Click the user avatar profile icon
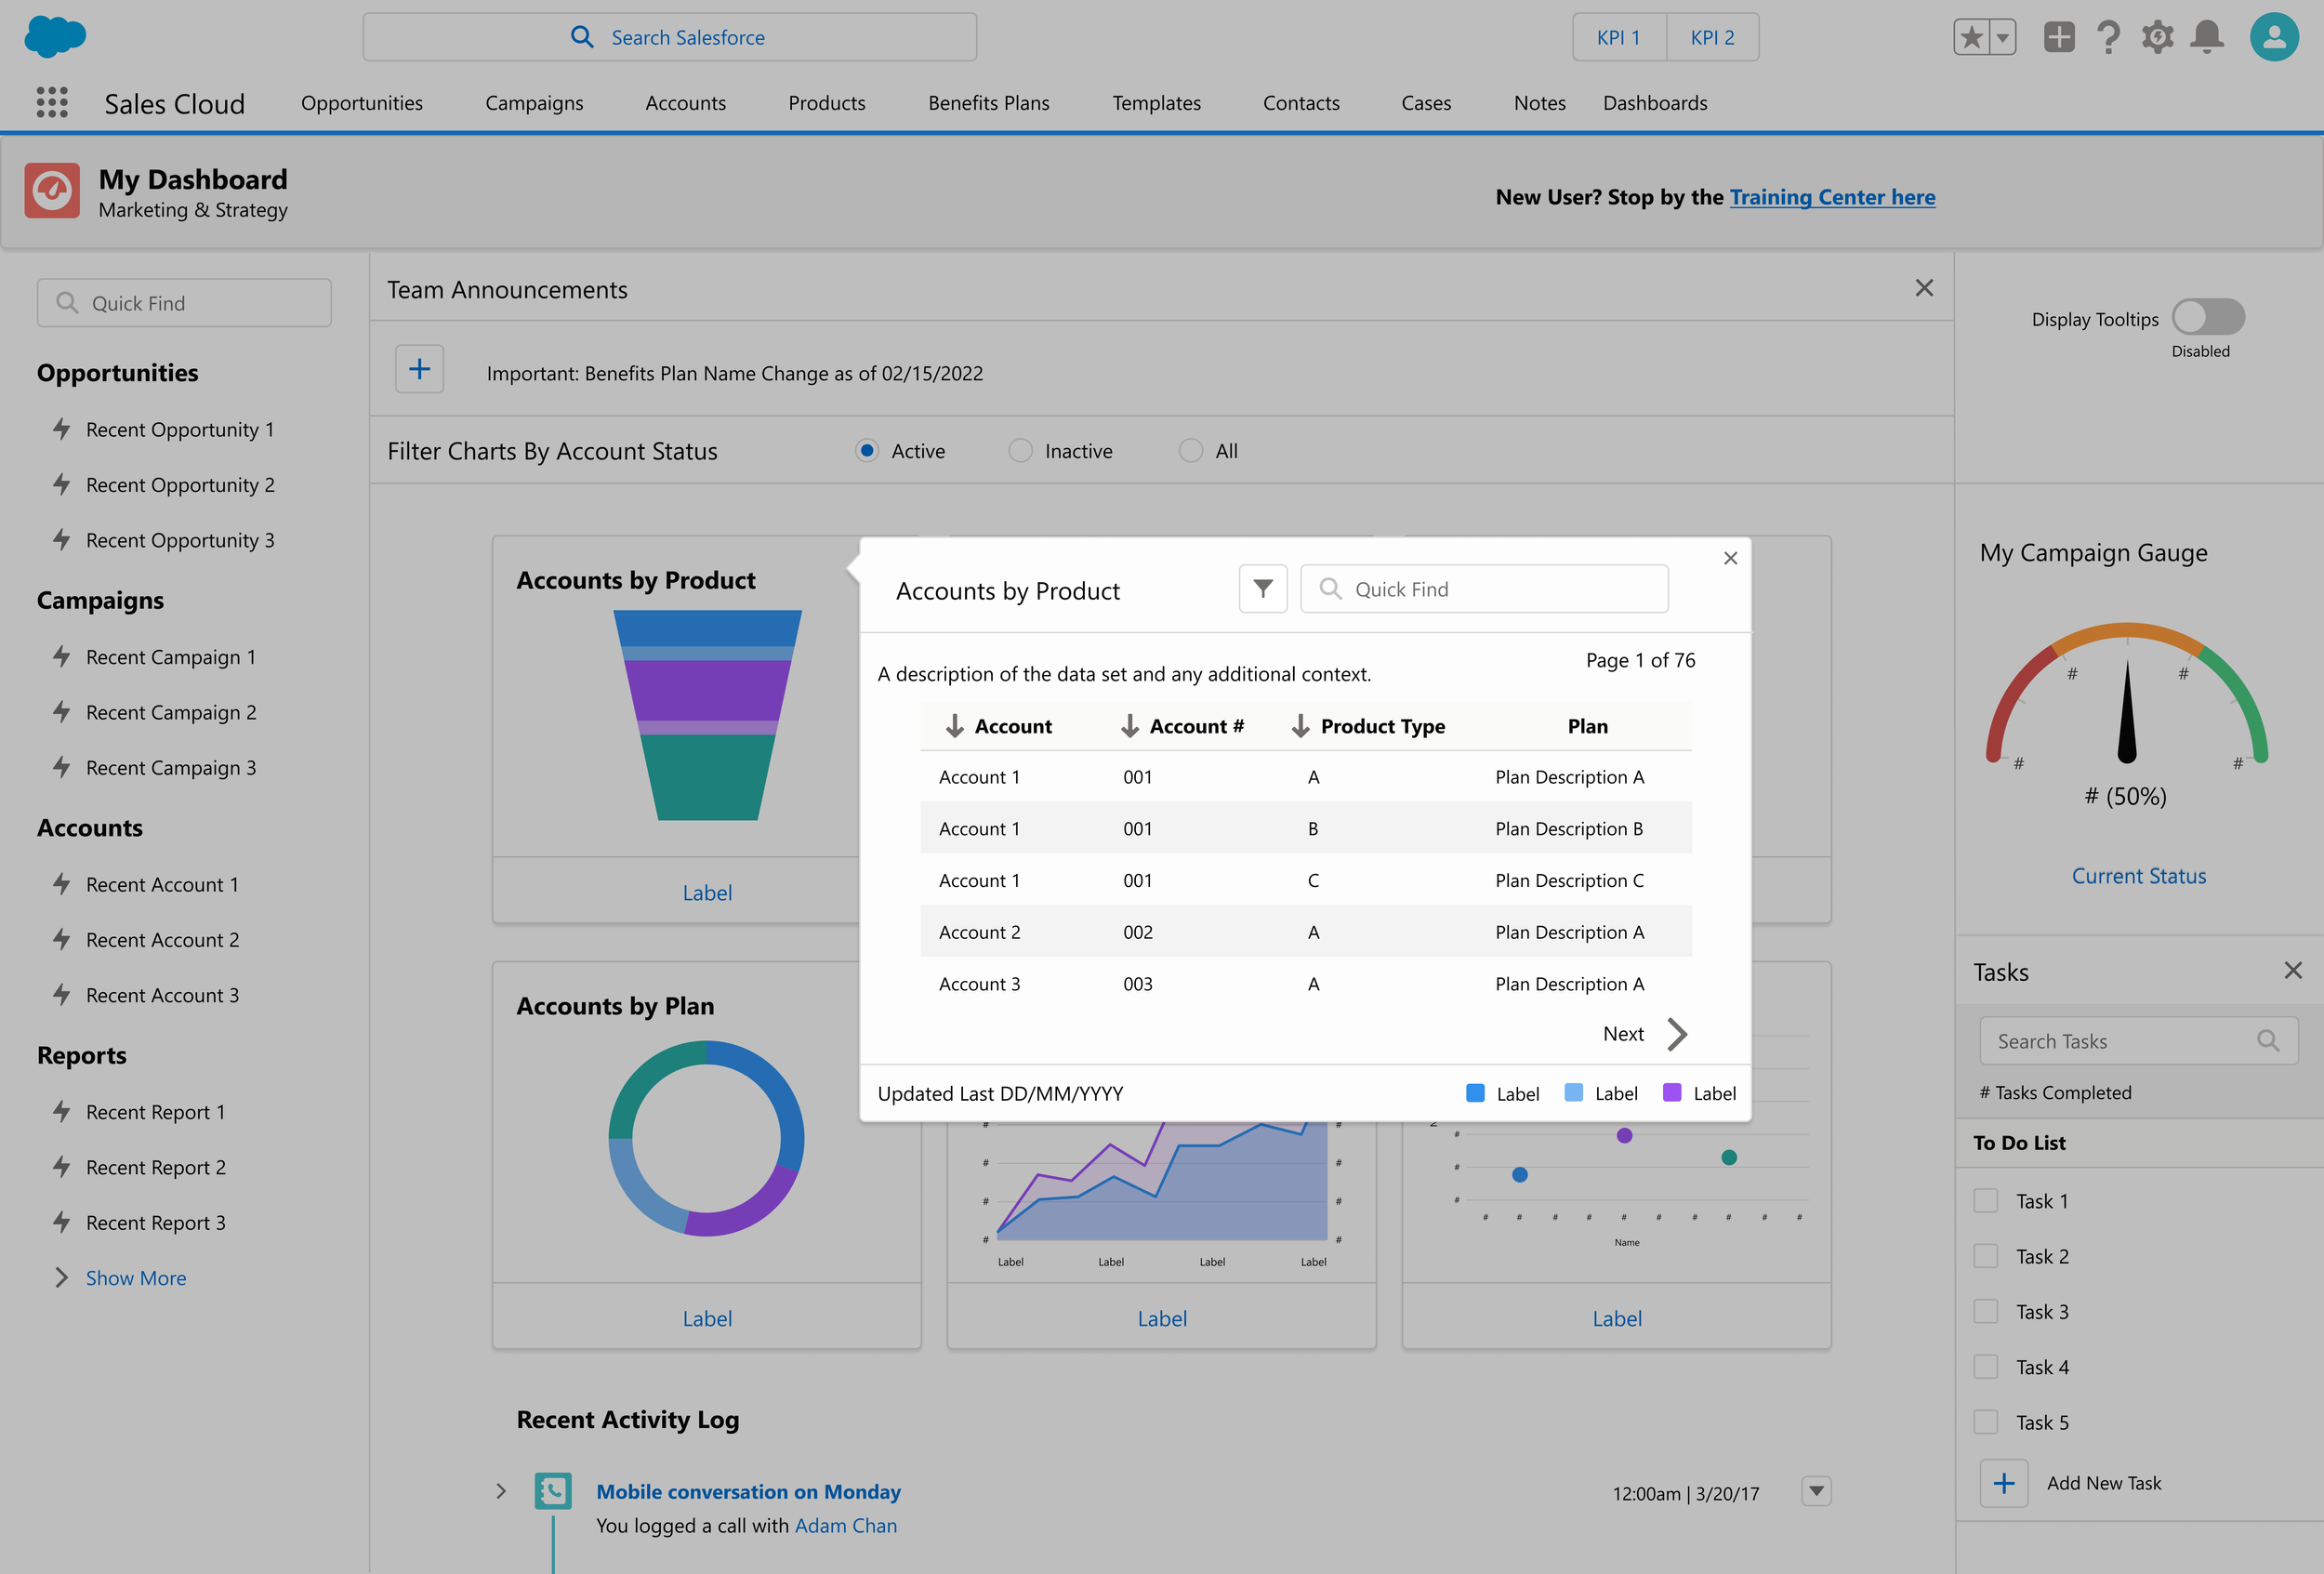Viewport: 2324px width, 1574px height. [2273, 37]
